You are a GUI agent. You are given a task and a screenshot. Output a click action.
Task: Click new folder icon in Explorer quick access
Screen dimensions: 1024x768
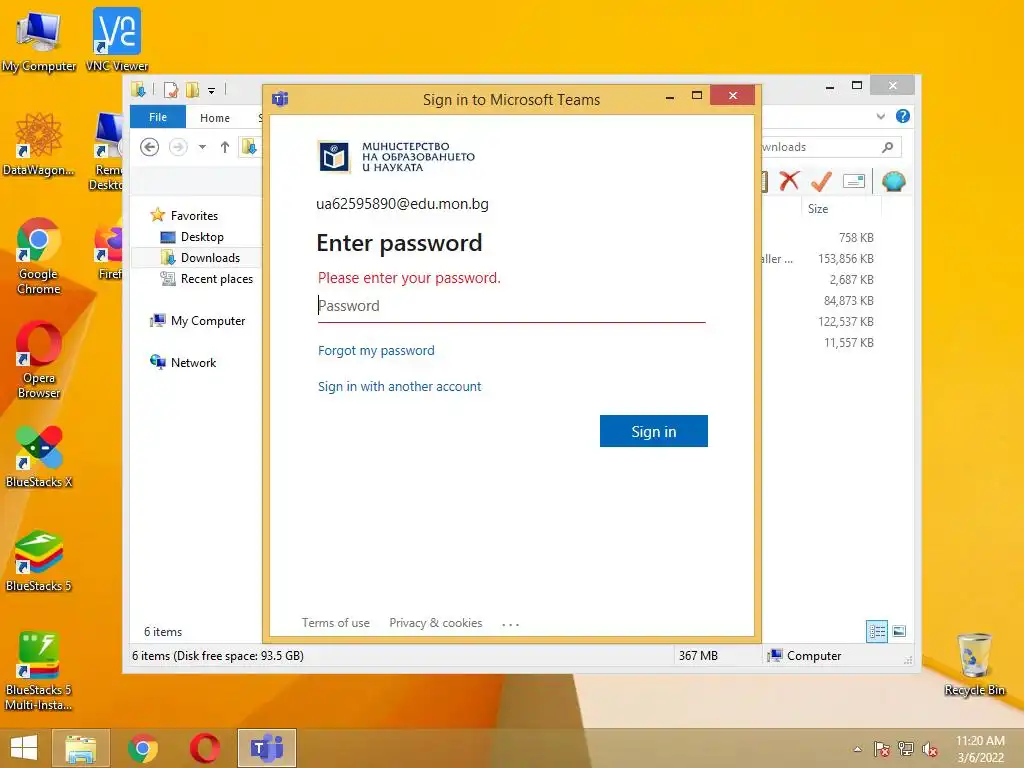click(x=192, y=89)
